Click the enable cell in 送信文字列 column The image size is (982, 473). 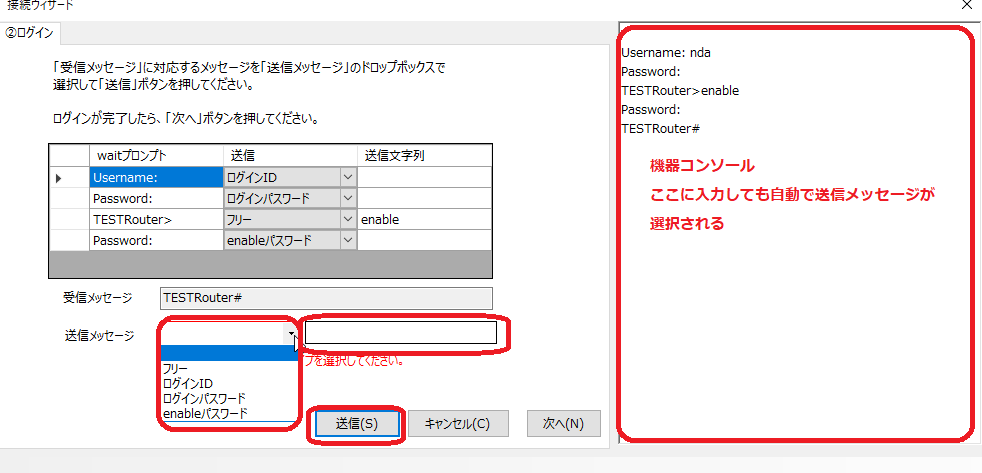click(423, 219)
